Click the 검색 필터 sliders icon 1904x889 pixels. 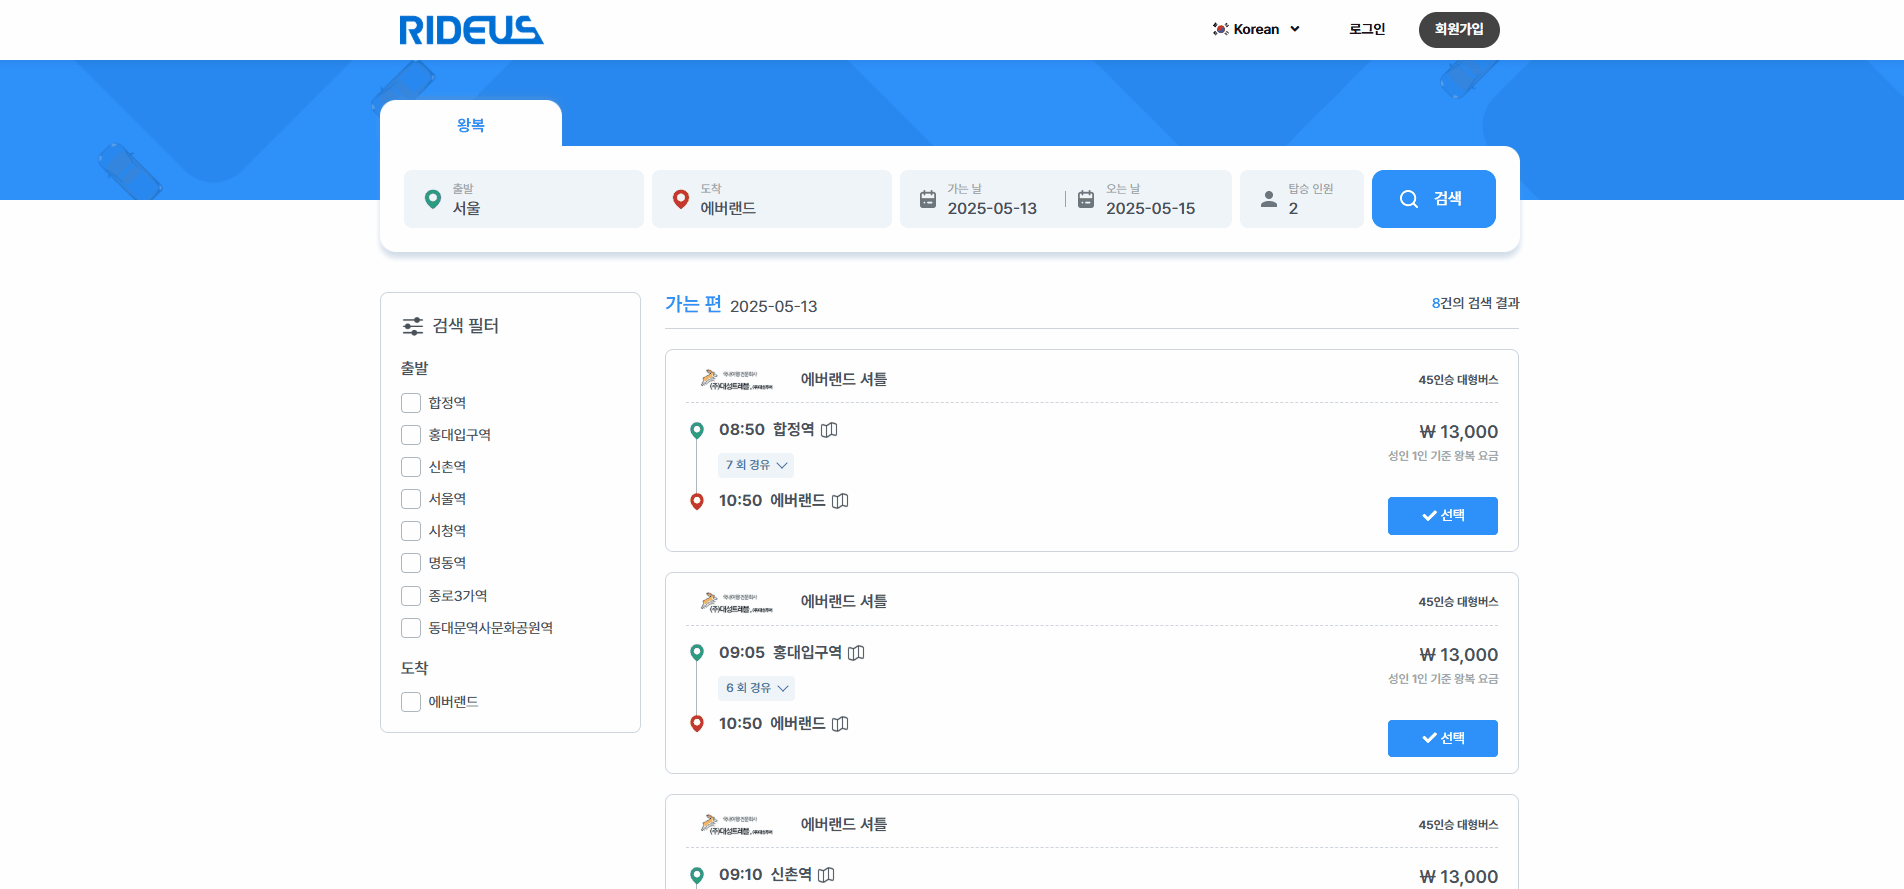pos(413,326)
